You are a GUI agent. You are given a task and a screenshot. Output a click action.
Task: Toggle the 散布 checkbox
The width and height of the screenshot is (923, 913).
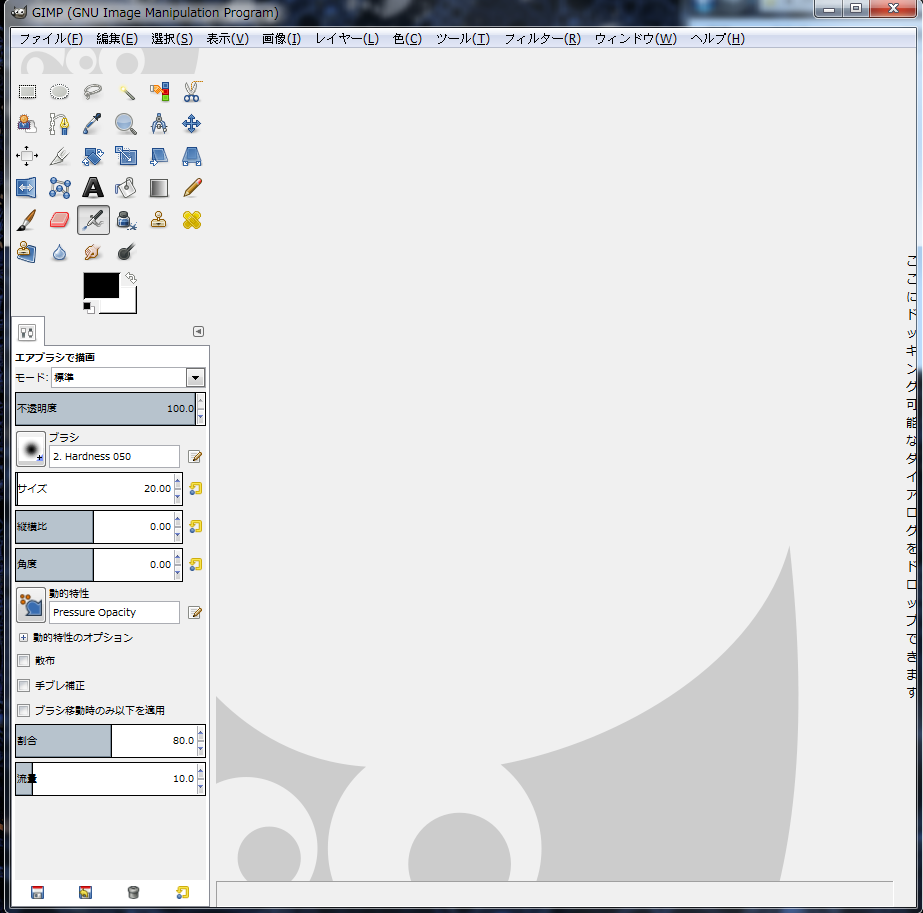coord(24,660)
